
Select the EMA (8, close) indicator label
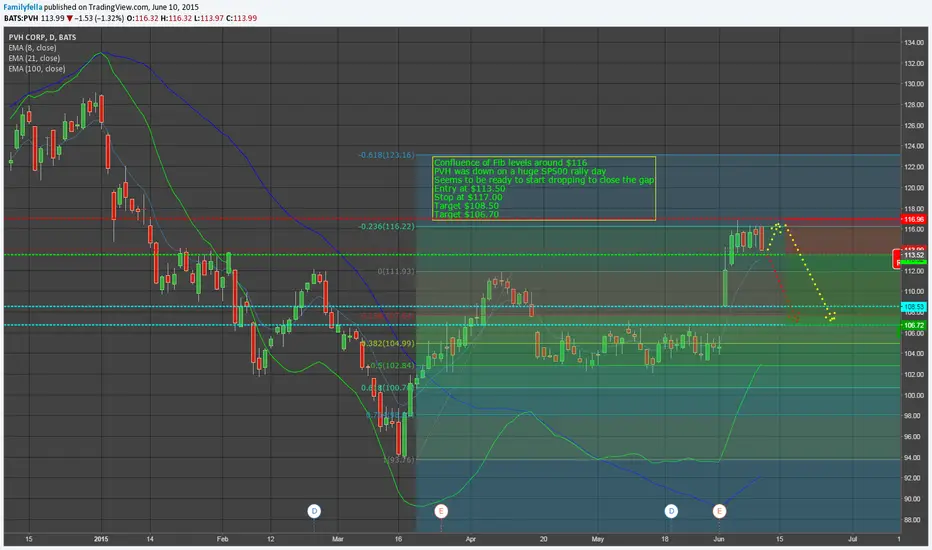click(x=32, y=48)
